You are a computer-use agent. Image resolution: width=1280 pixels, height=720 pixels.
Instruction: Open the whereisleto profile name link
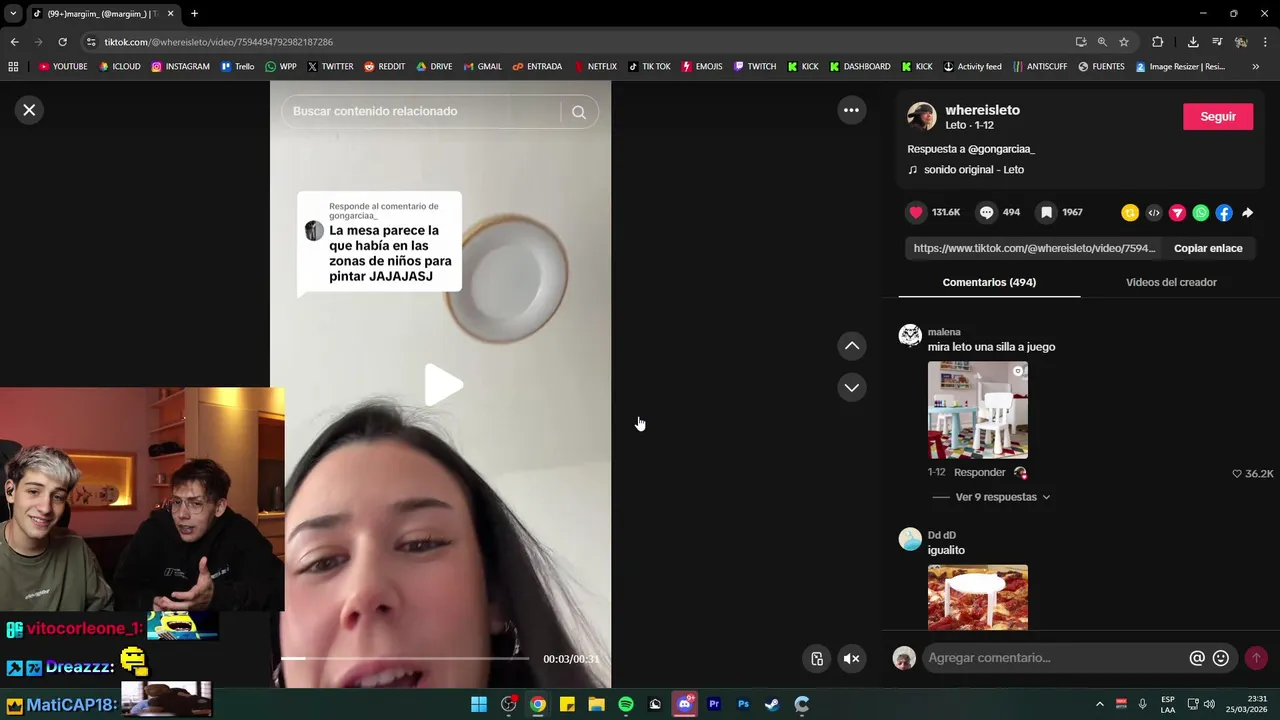click(983, 110)
